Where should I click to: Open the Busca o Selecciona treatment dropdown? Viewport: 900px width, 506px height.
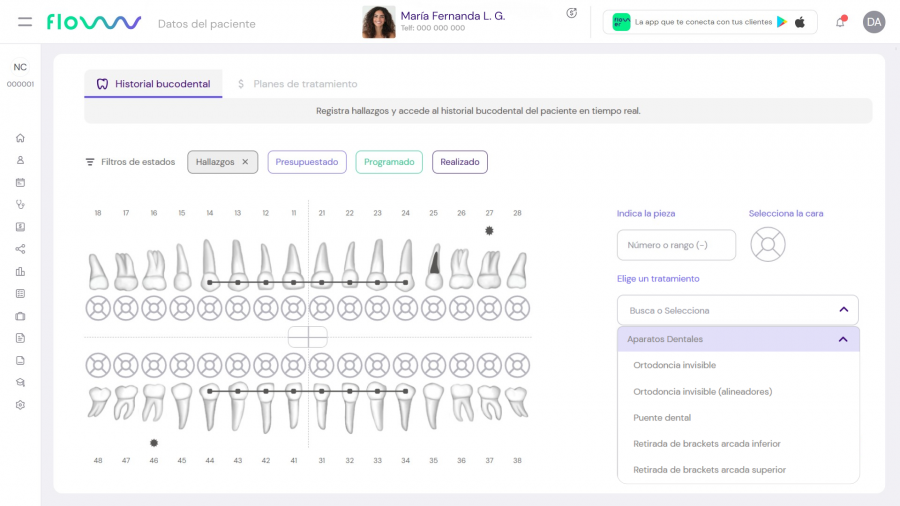pos(737,310)
